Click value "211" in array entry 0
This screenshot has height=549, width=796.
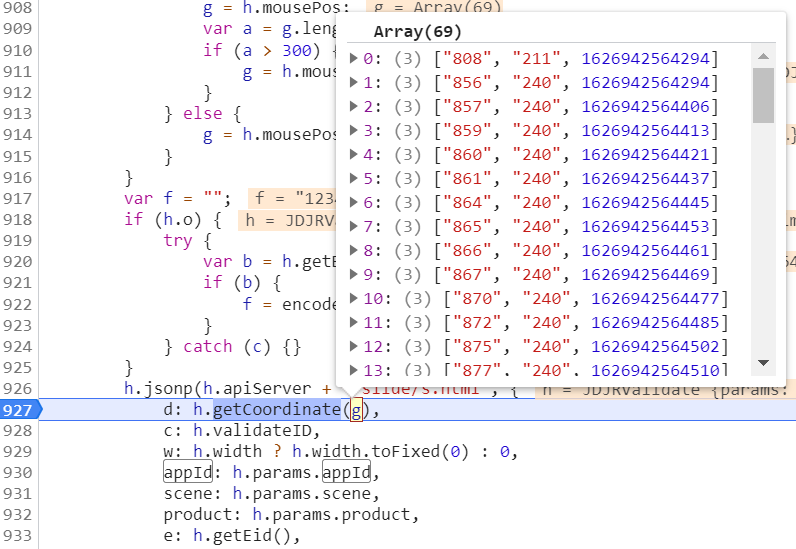537,58
